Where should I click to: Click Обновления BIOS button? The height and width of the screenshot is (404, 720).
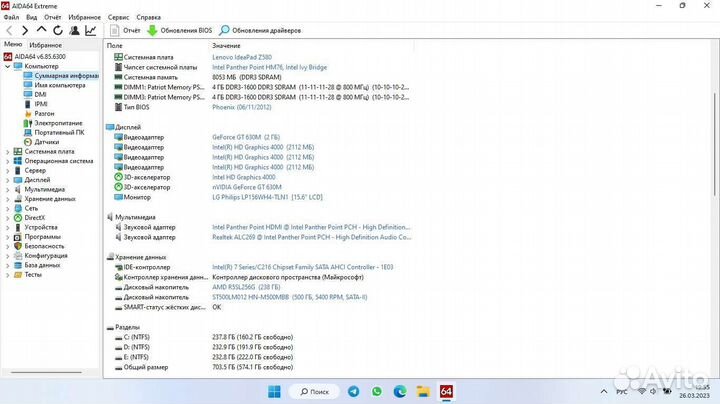(x=180, y=30)
